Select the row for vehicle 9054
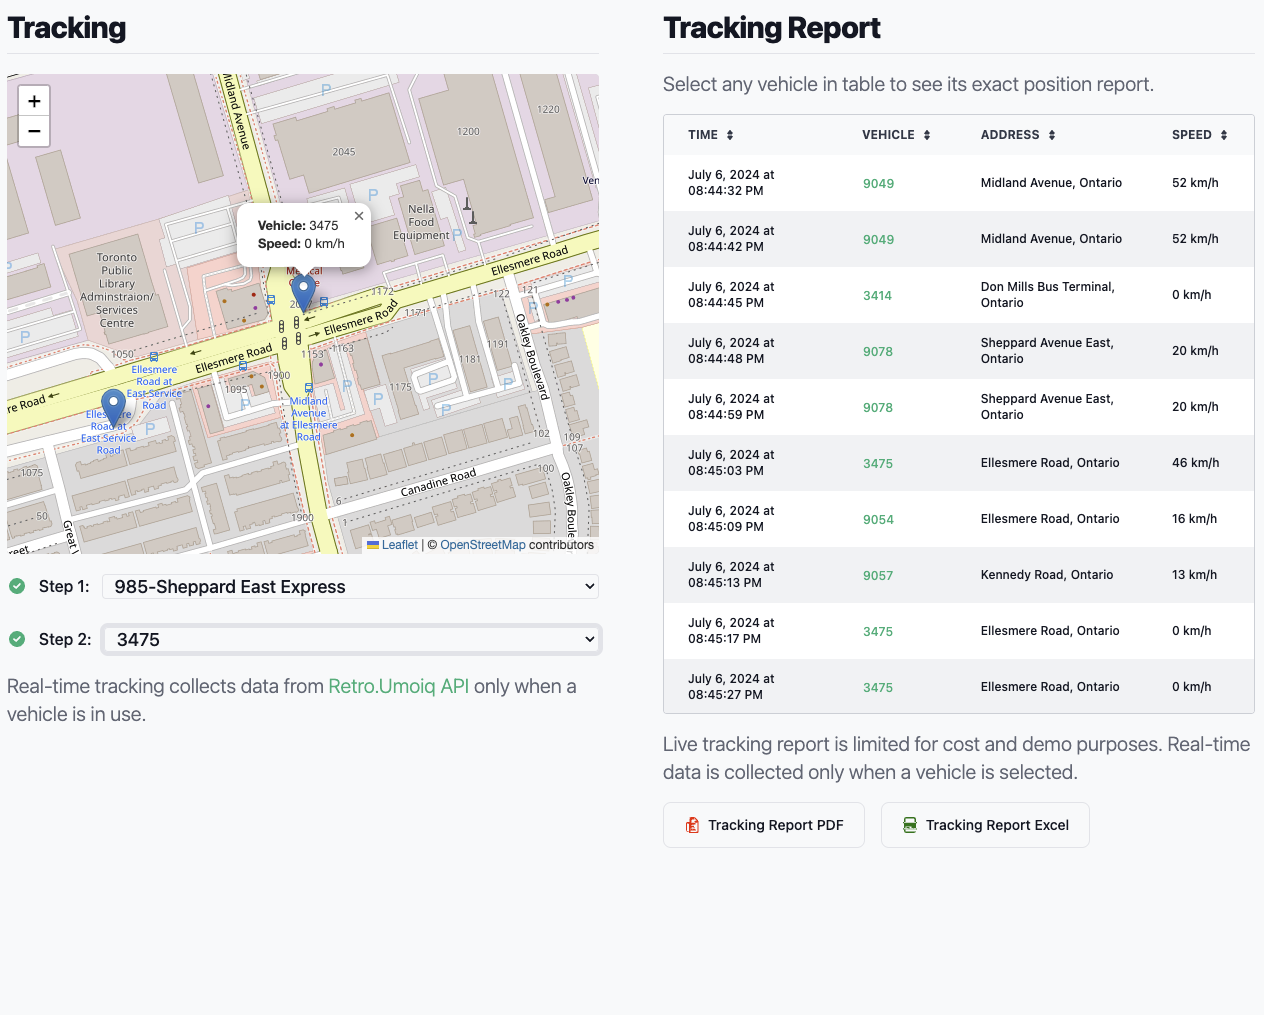 [x=878, y=519]
